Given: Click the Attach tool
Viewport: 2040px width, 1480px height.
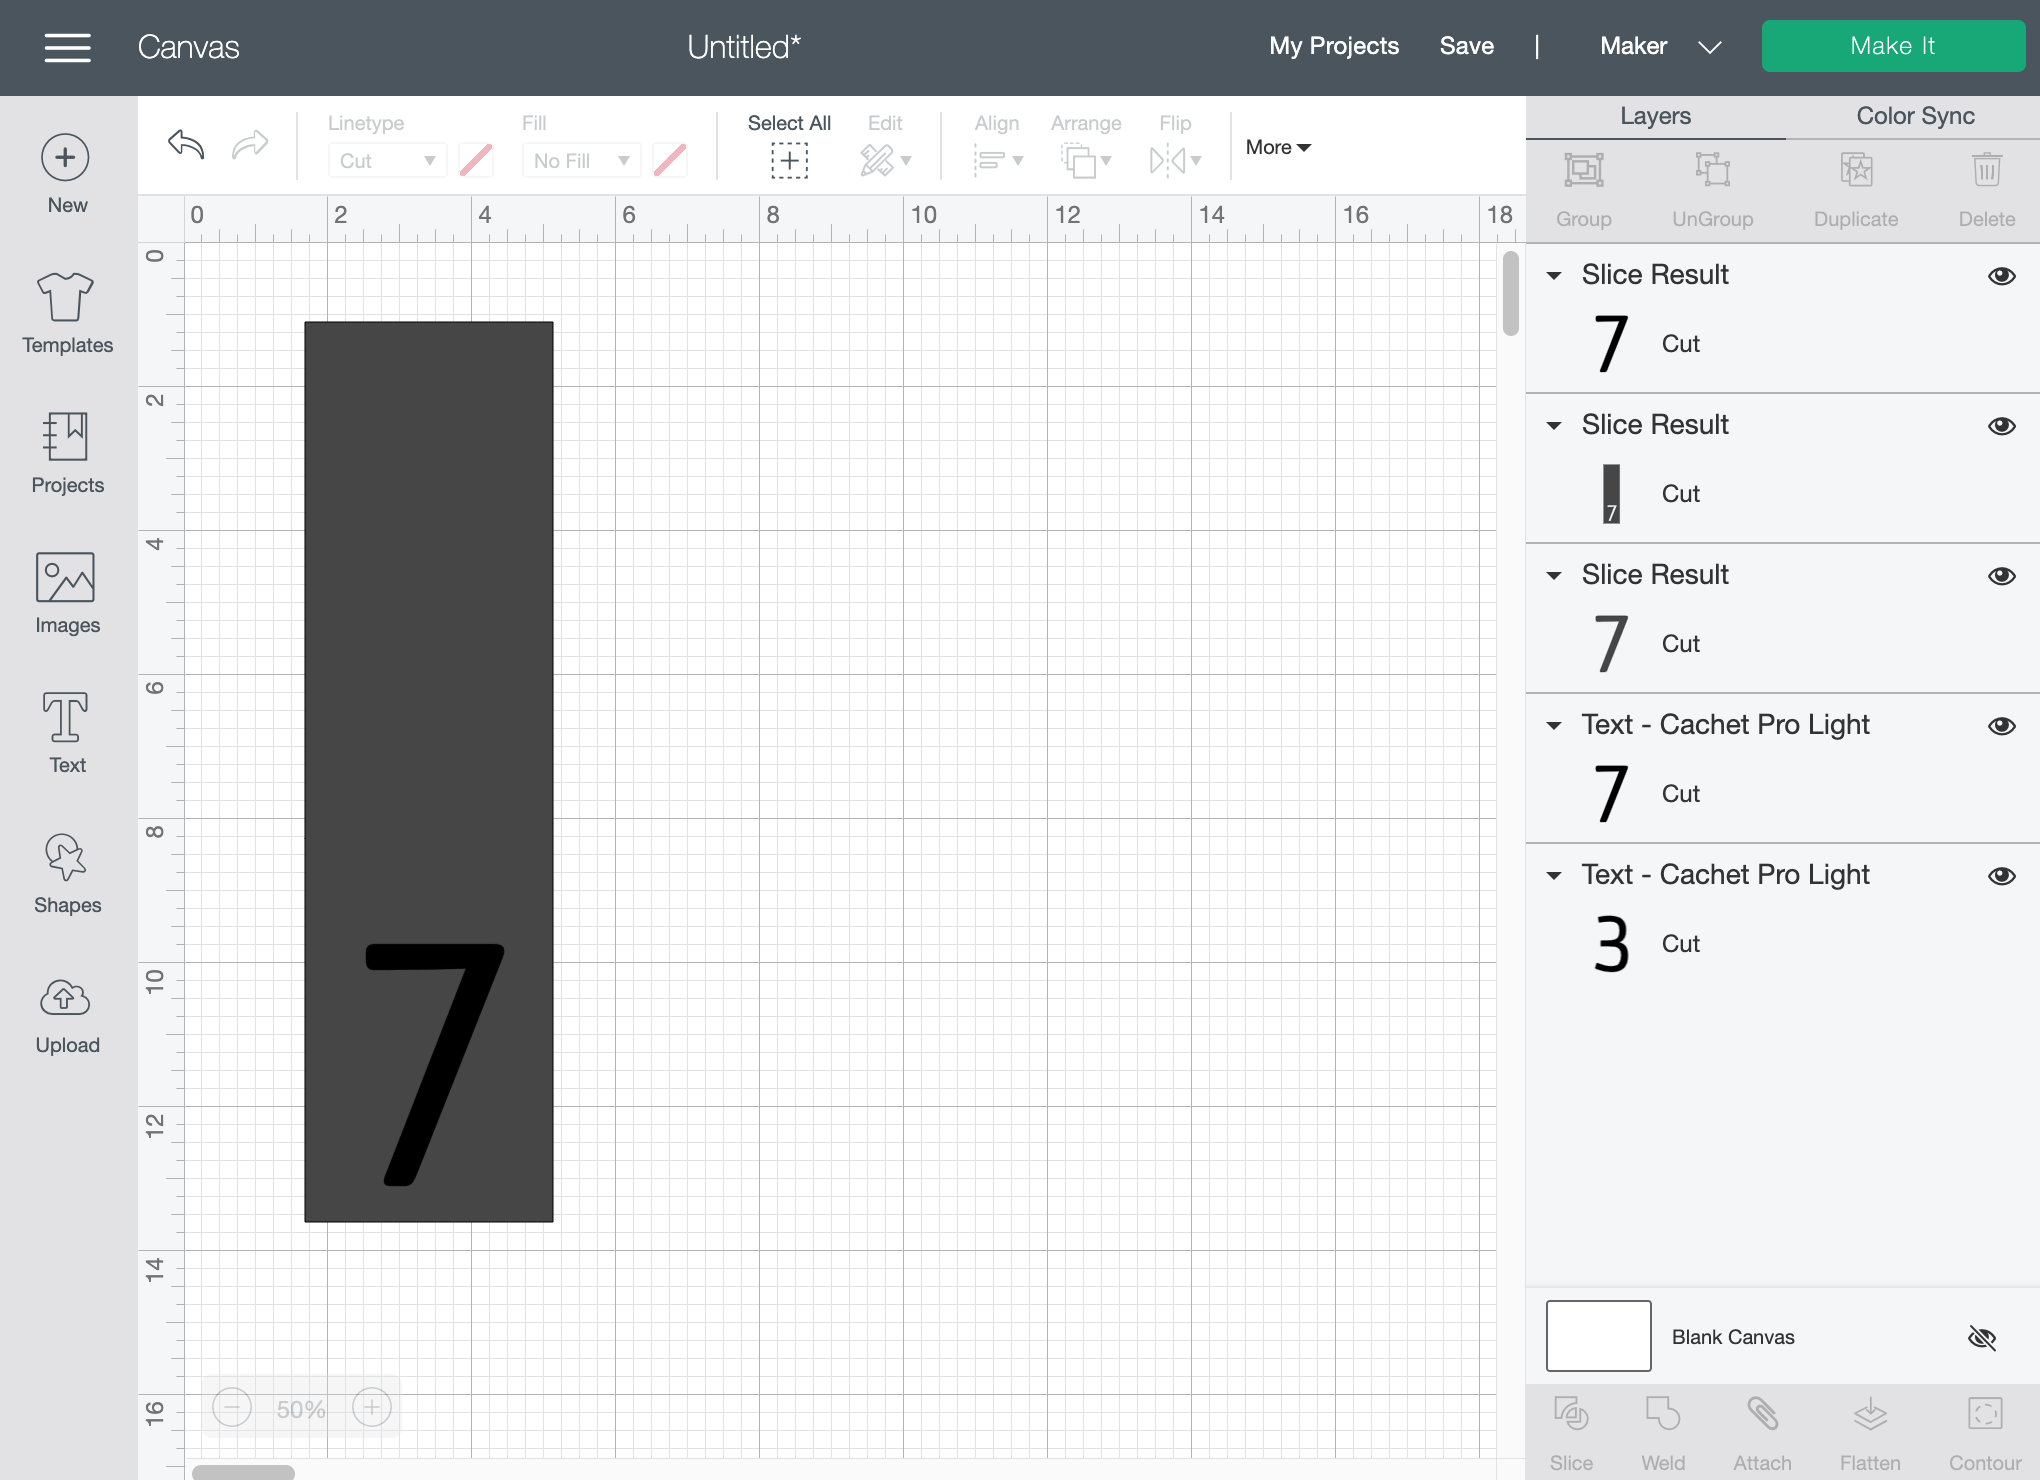Looking at the screenshot, I should tap(1762, 1434).
